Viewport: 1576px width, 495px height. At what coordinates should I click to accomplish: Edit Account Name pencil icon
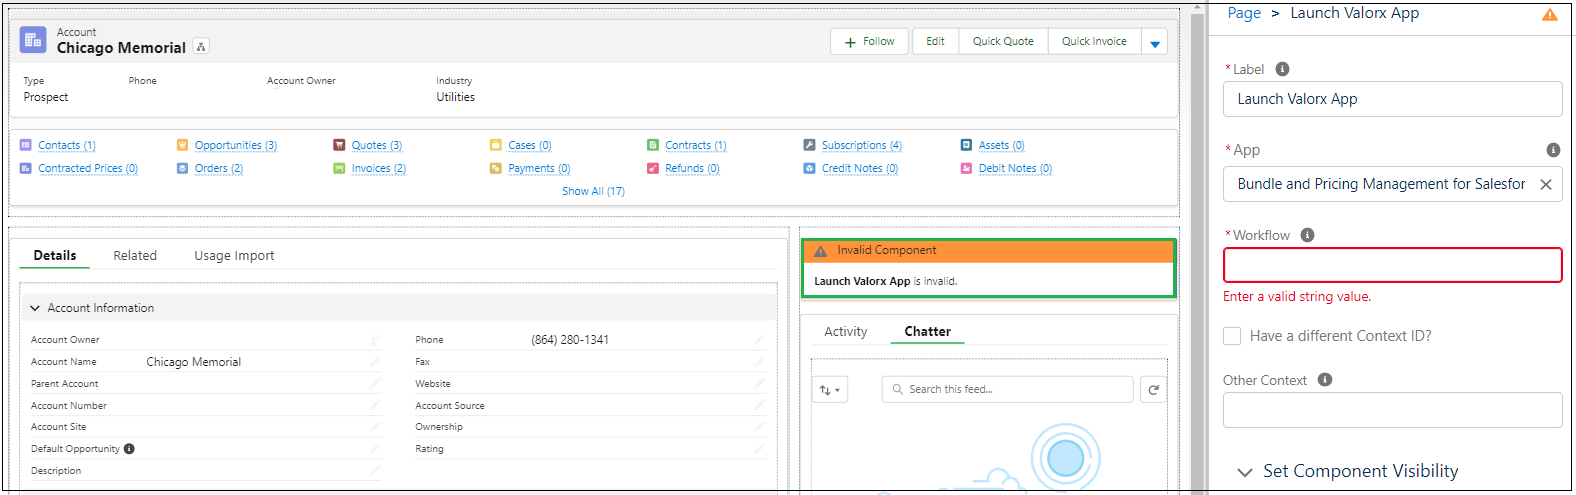pos(375,361)
